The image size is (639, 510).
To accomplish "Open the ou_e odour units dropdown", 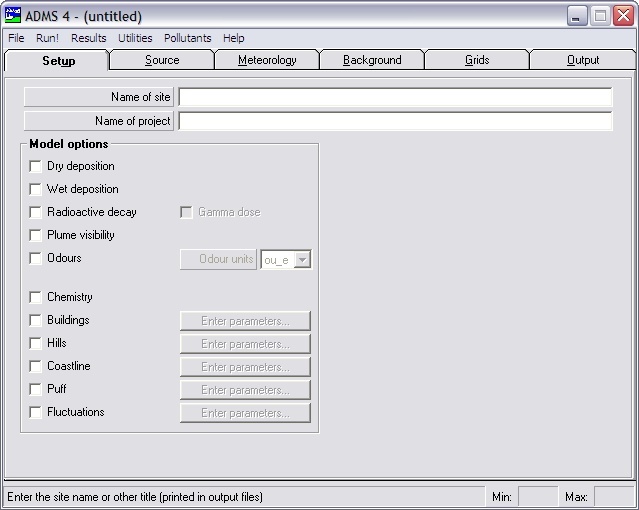I will click(x=302, y=260).
